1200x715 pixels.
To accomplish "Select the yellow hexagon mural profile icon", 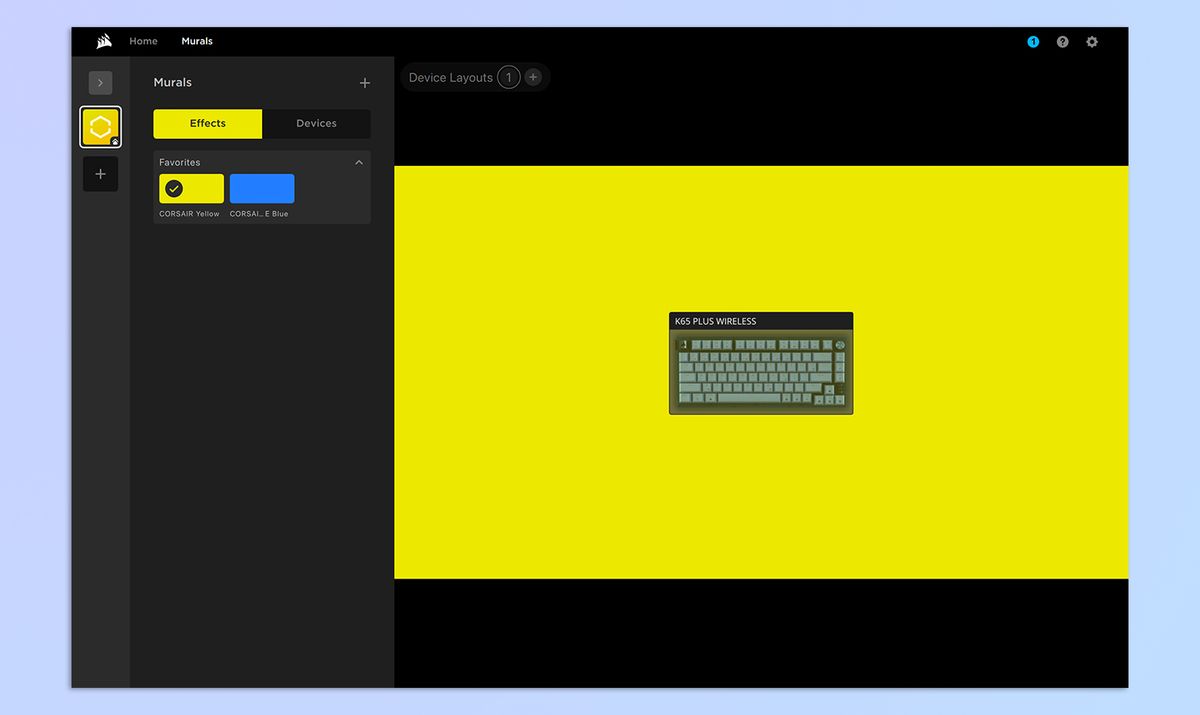I will [100, 128].
